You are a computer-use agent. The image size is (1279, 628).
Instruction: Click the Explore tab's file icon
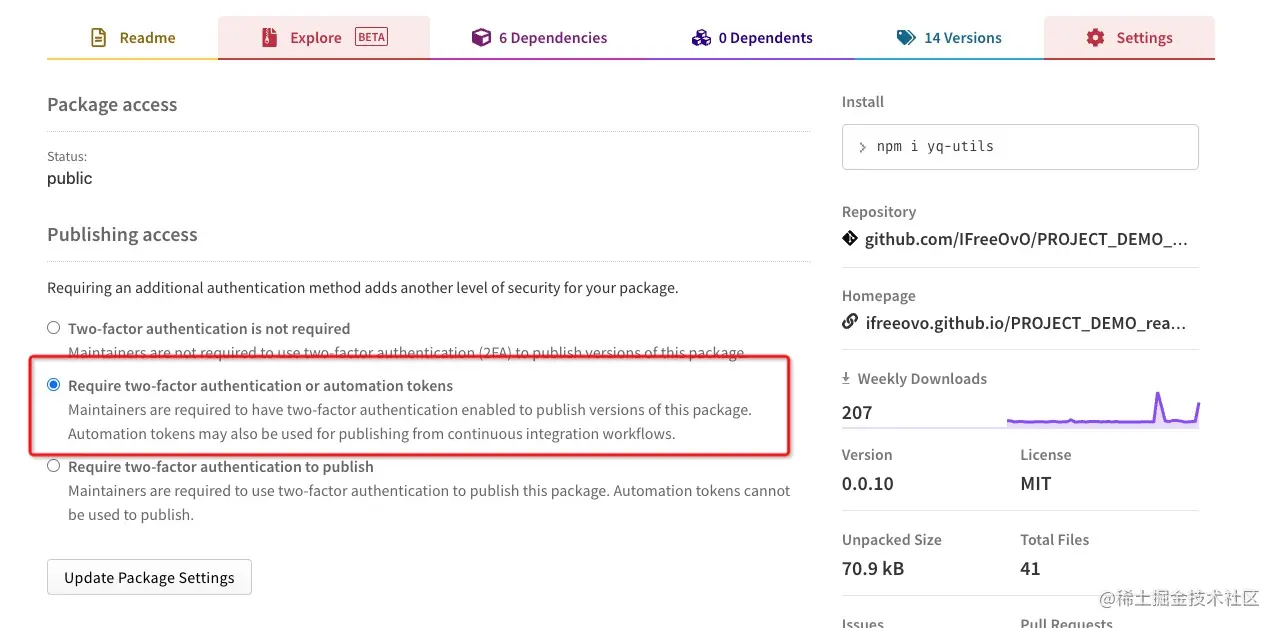coord(269,38)
